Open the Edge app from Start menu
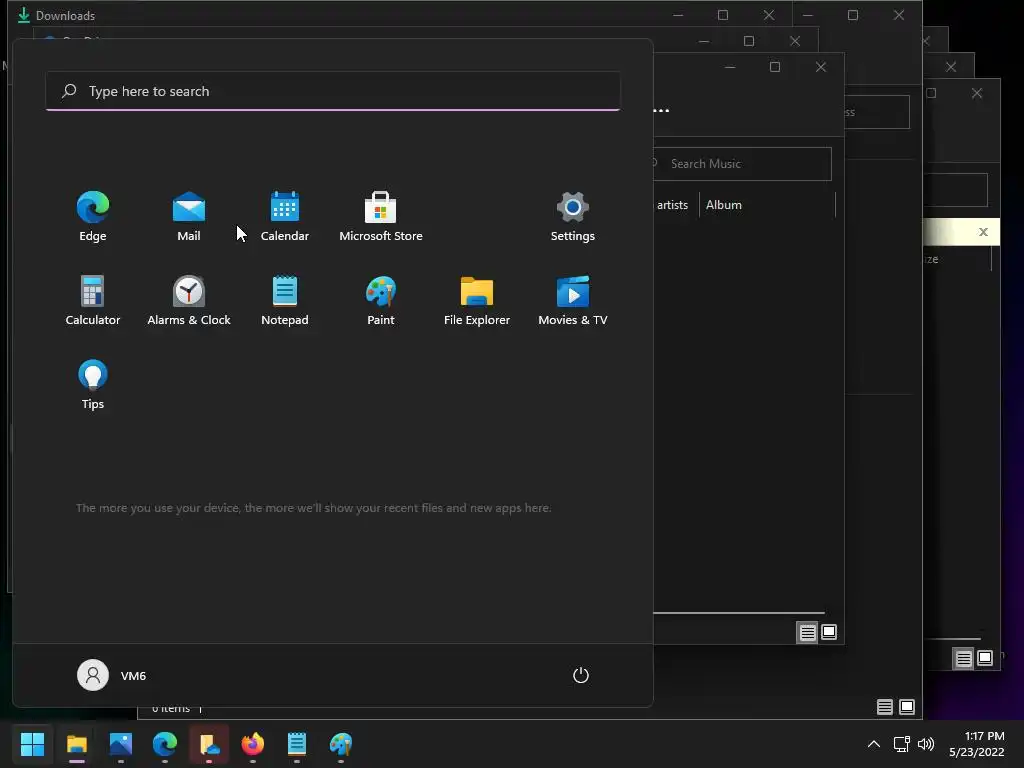This screenshot has width=1024, height=768. click(93, 217)
